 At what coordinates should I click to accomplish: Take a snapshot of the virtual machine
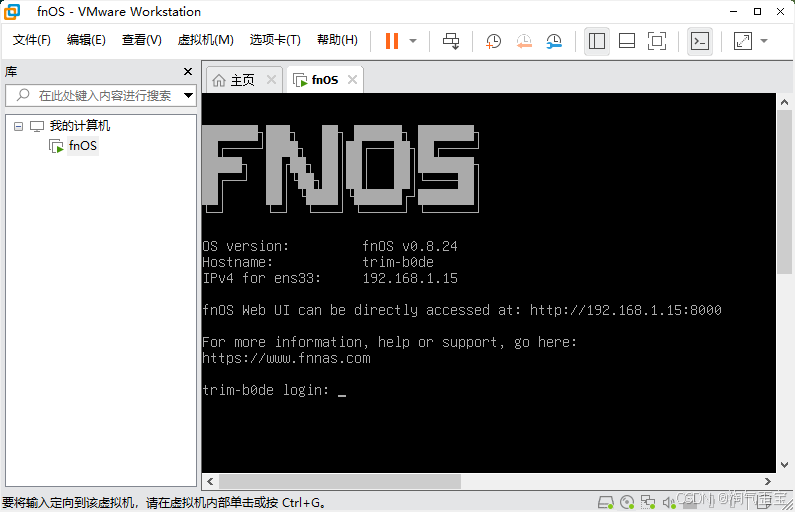pyautogui.click(x=493, y=41)
